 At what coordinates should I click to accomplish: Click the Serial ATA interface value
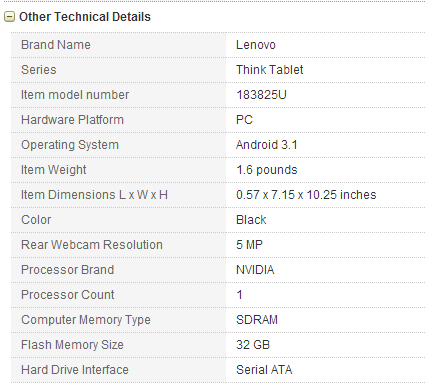pos(264,370)
